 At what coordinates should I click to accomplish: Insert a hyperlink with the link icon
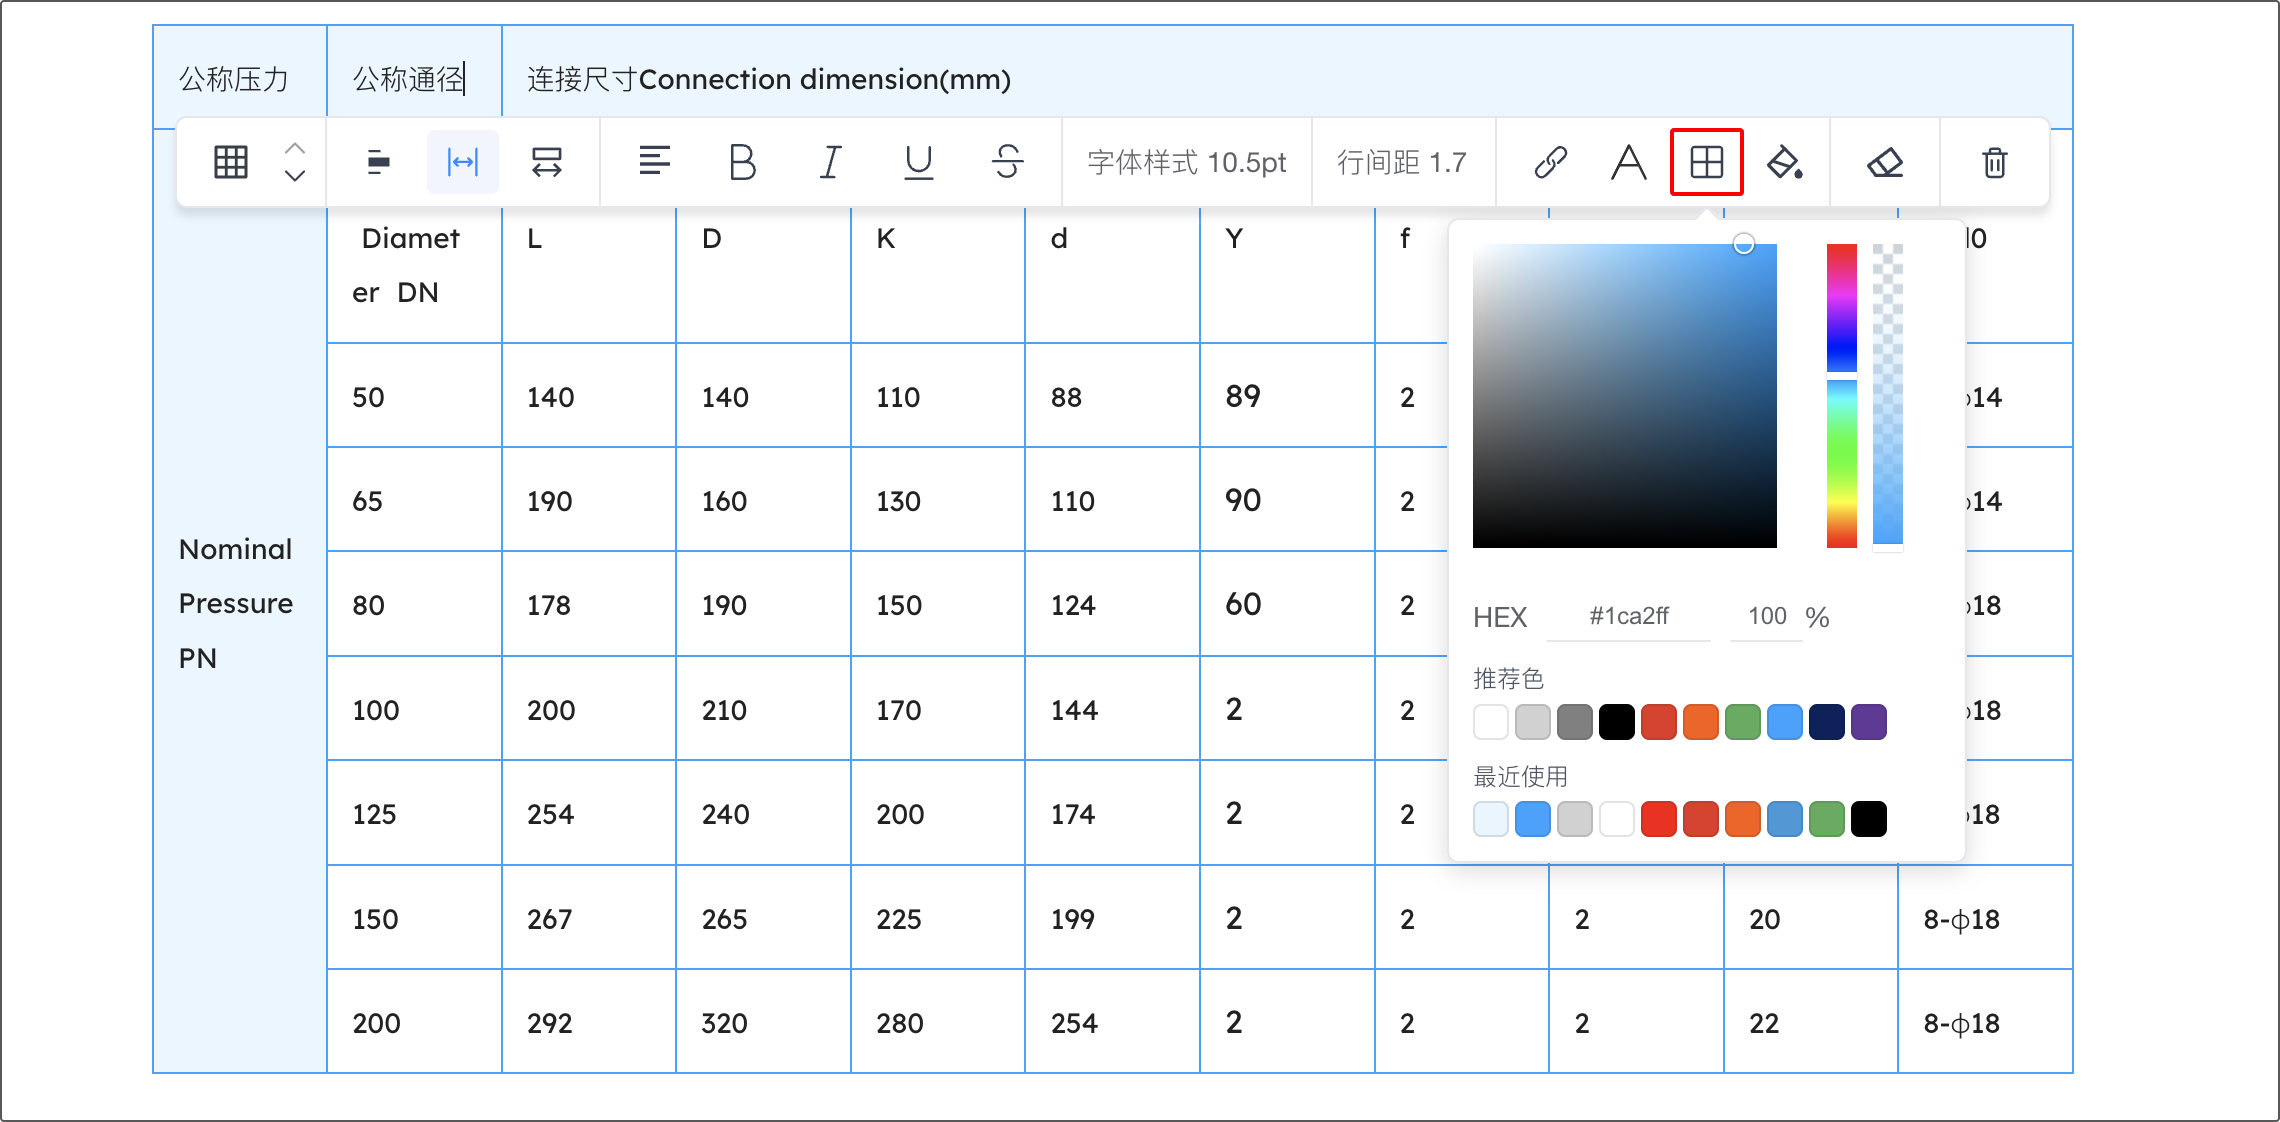coord(1551,162)
